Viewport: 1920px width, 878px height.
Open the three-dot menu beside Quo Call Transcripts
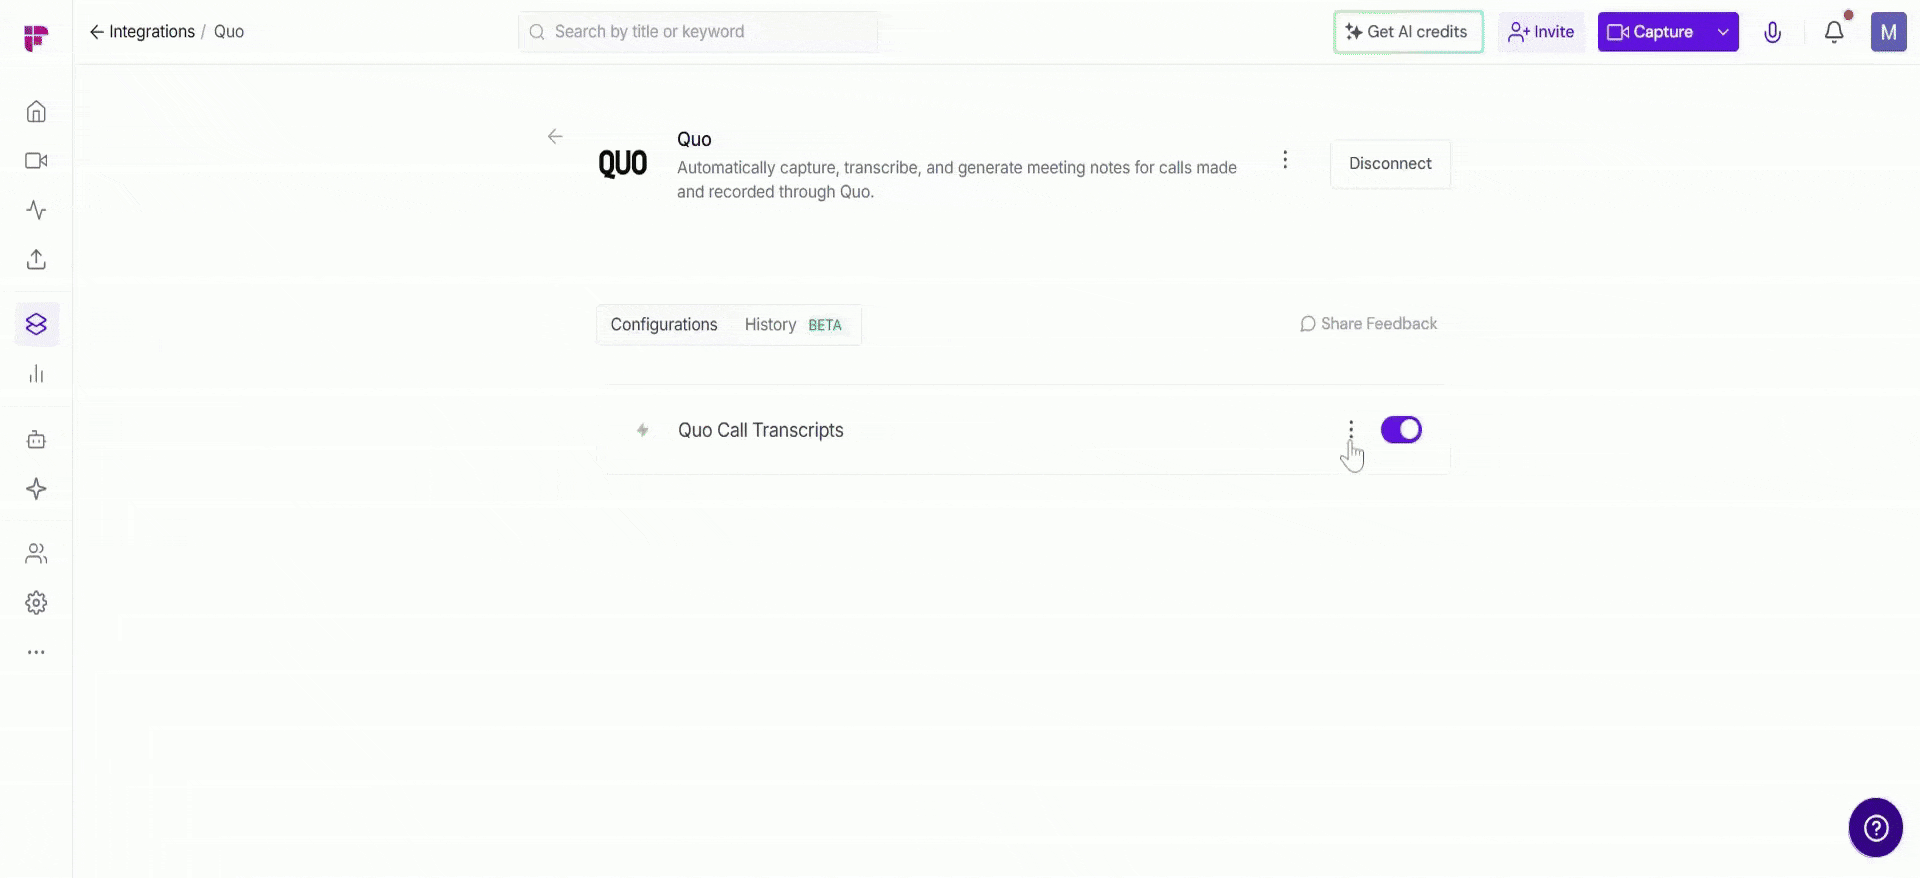[1350, 429]
